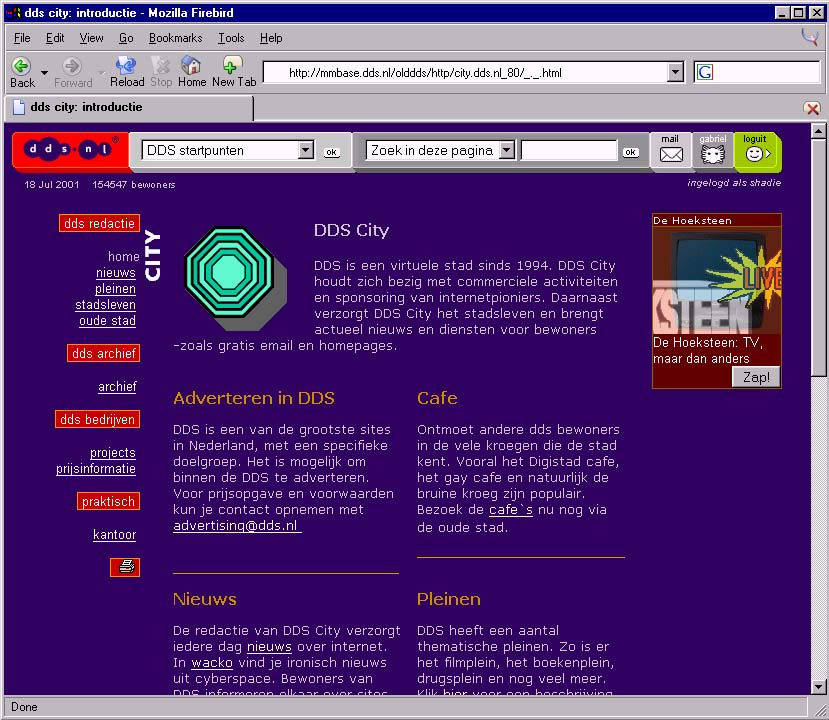
Task: Open the Back history dropdown arrow
Action: click(44, 72)
